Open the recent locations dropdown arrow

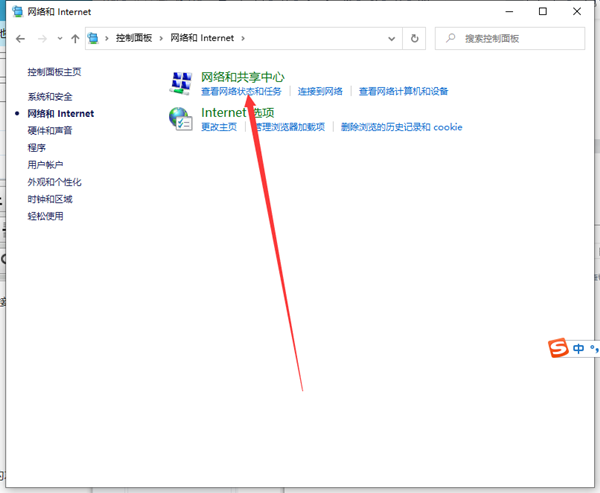(60, 38)
